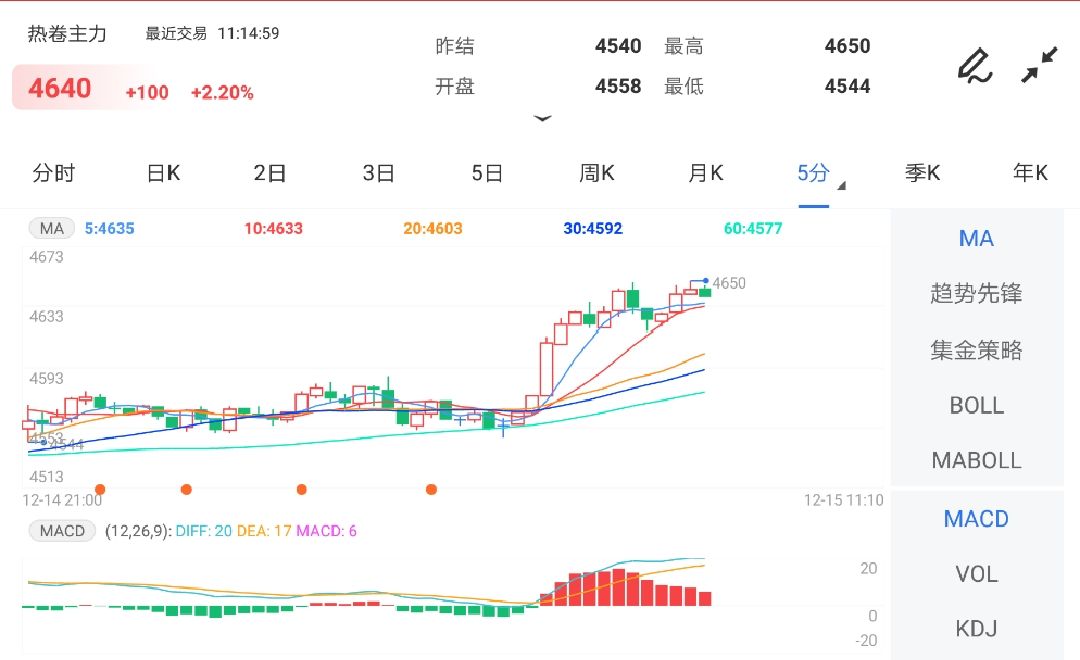Screen dimensions: 1080x660
Task: Click the MACD: 6 readout
Action: [326, 530]
